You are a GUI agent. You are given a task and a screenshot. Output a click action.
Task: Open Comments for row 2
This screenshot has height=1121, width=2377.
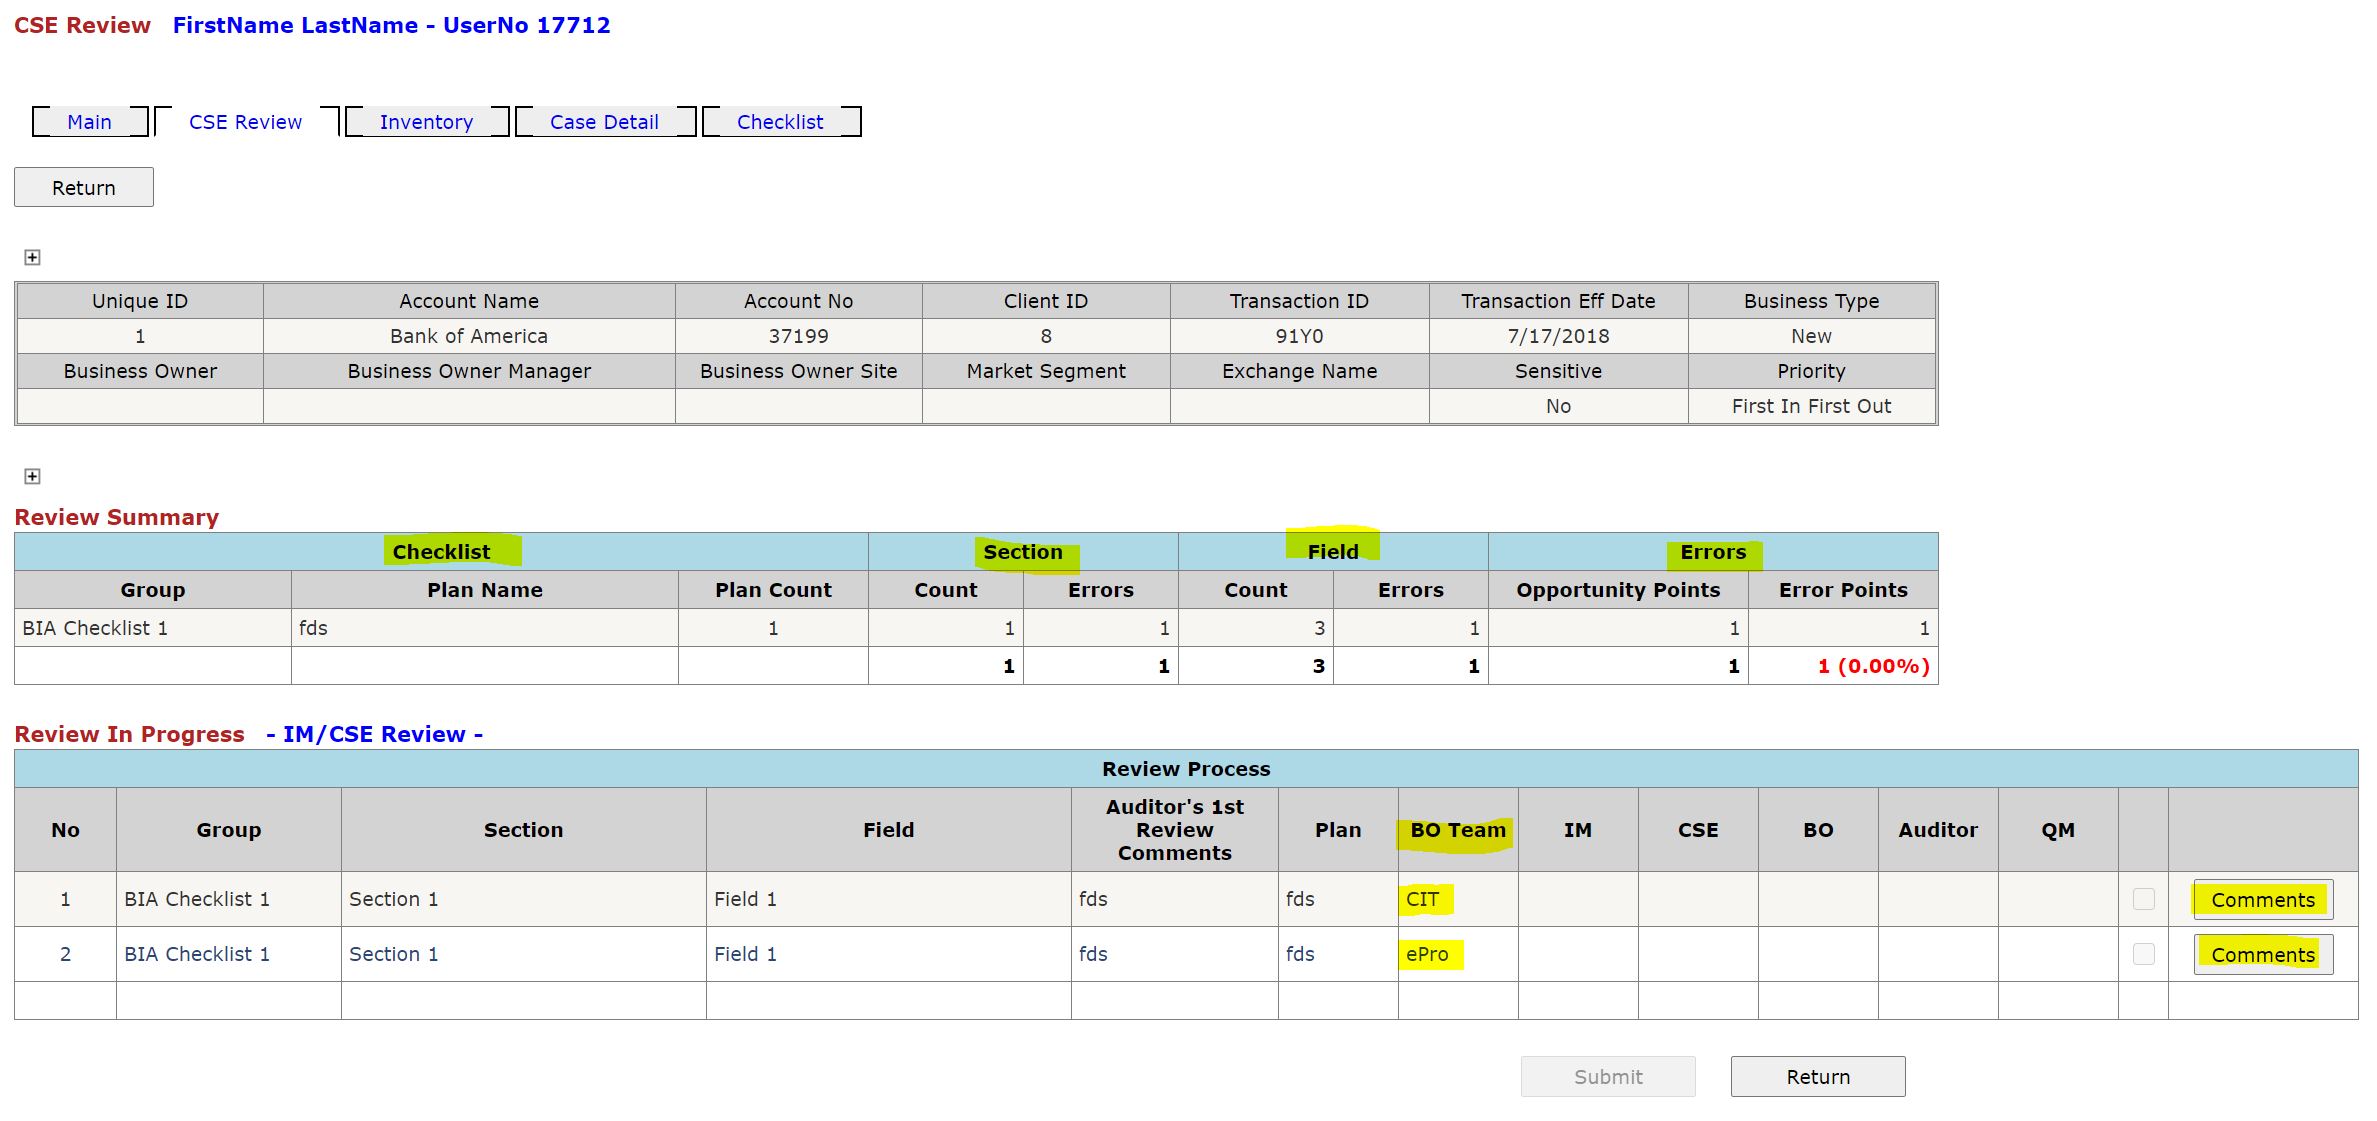click(x=2262, y=955)
